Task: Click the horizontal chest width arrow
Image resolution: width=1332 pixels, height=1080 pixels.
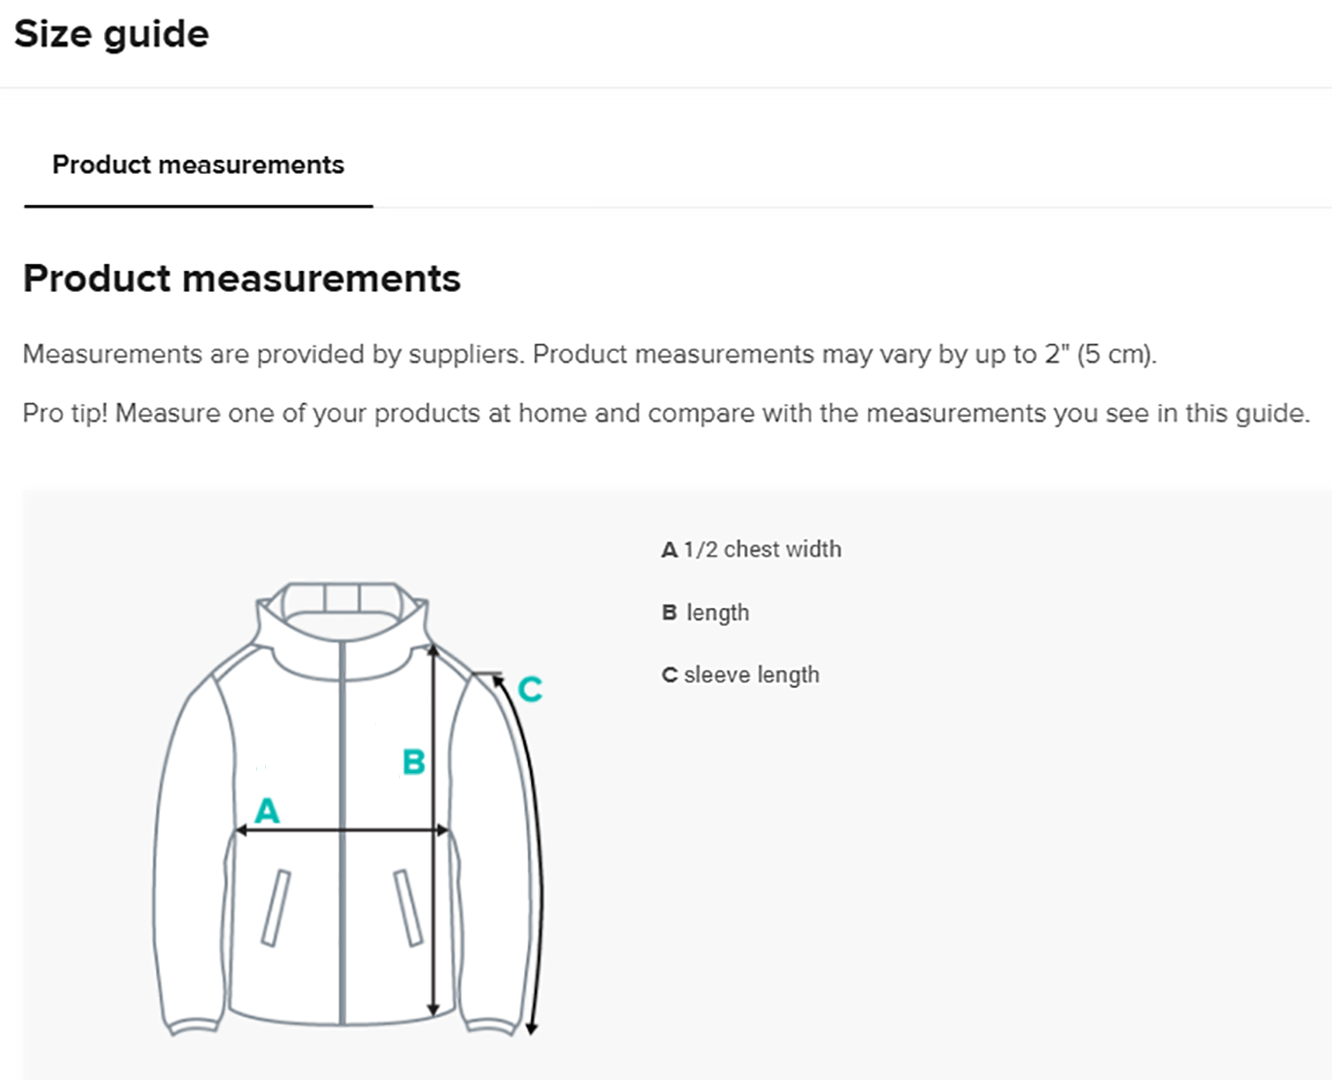Action: point(342,830)
